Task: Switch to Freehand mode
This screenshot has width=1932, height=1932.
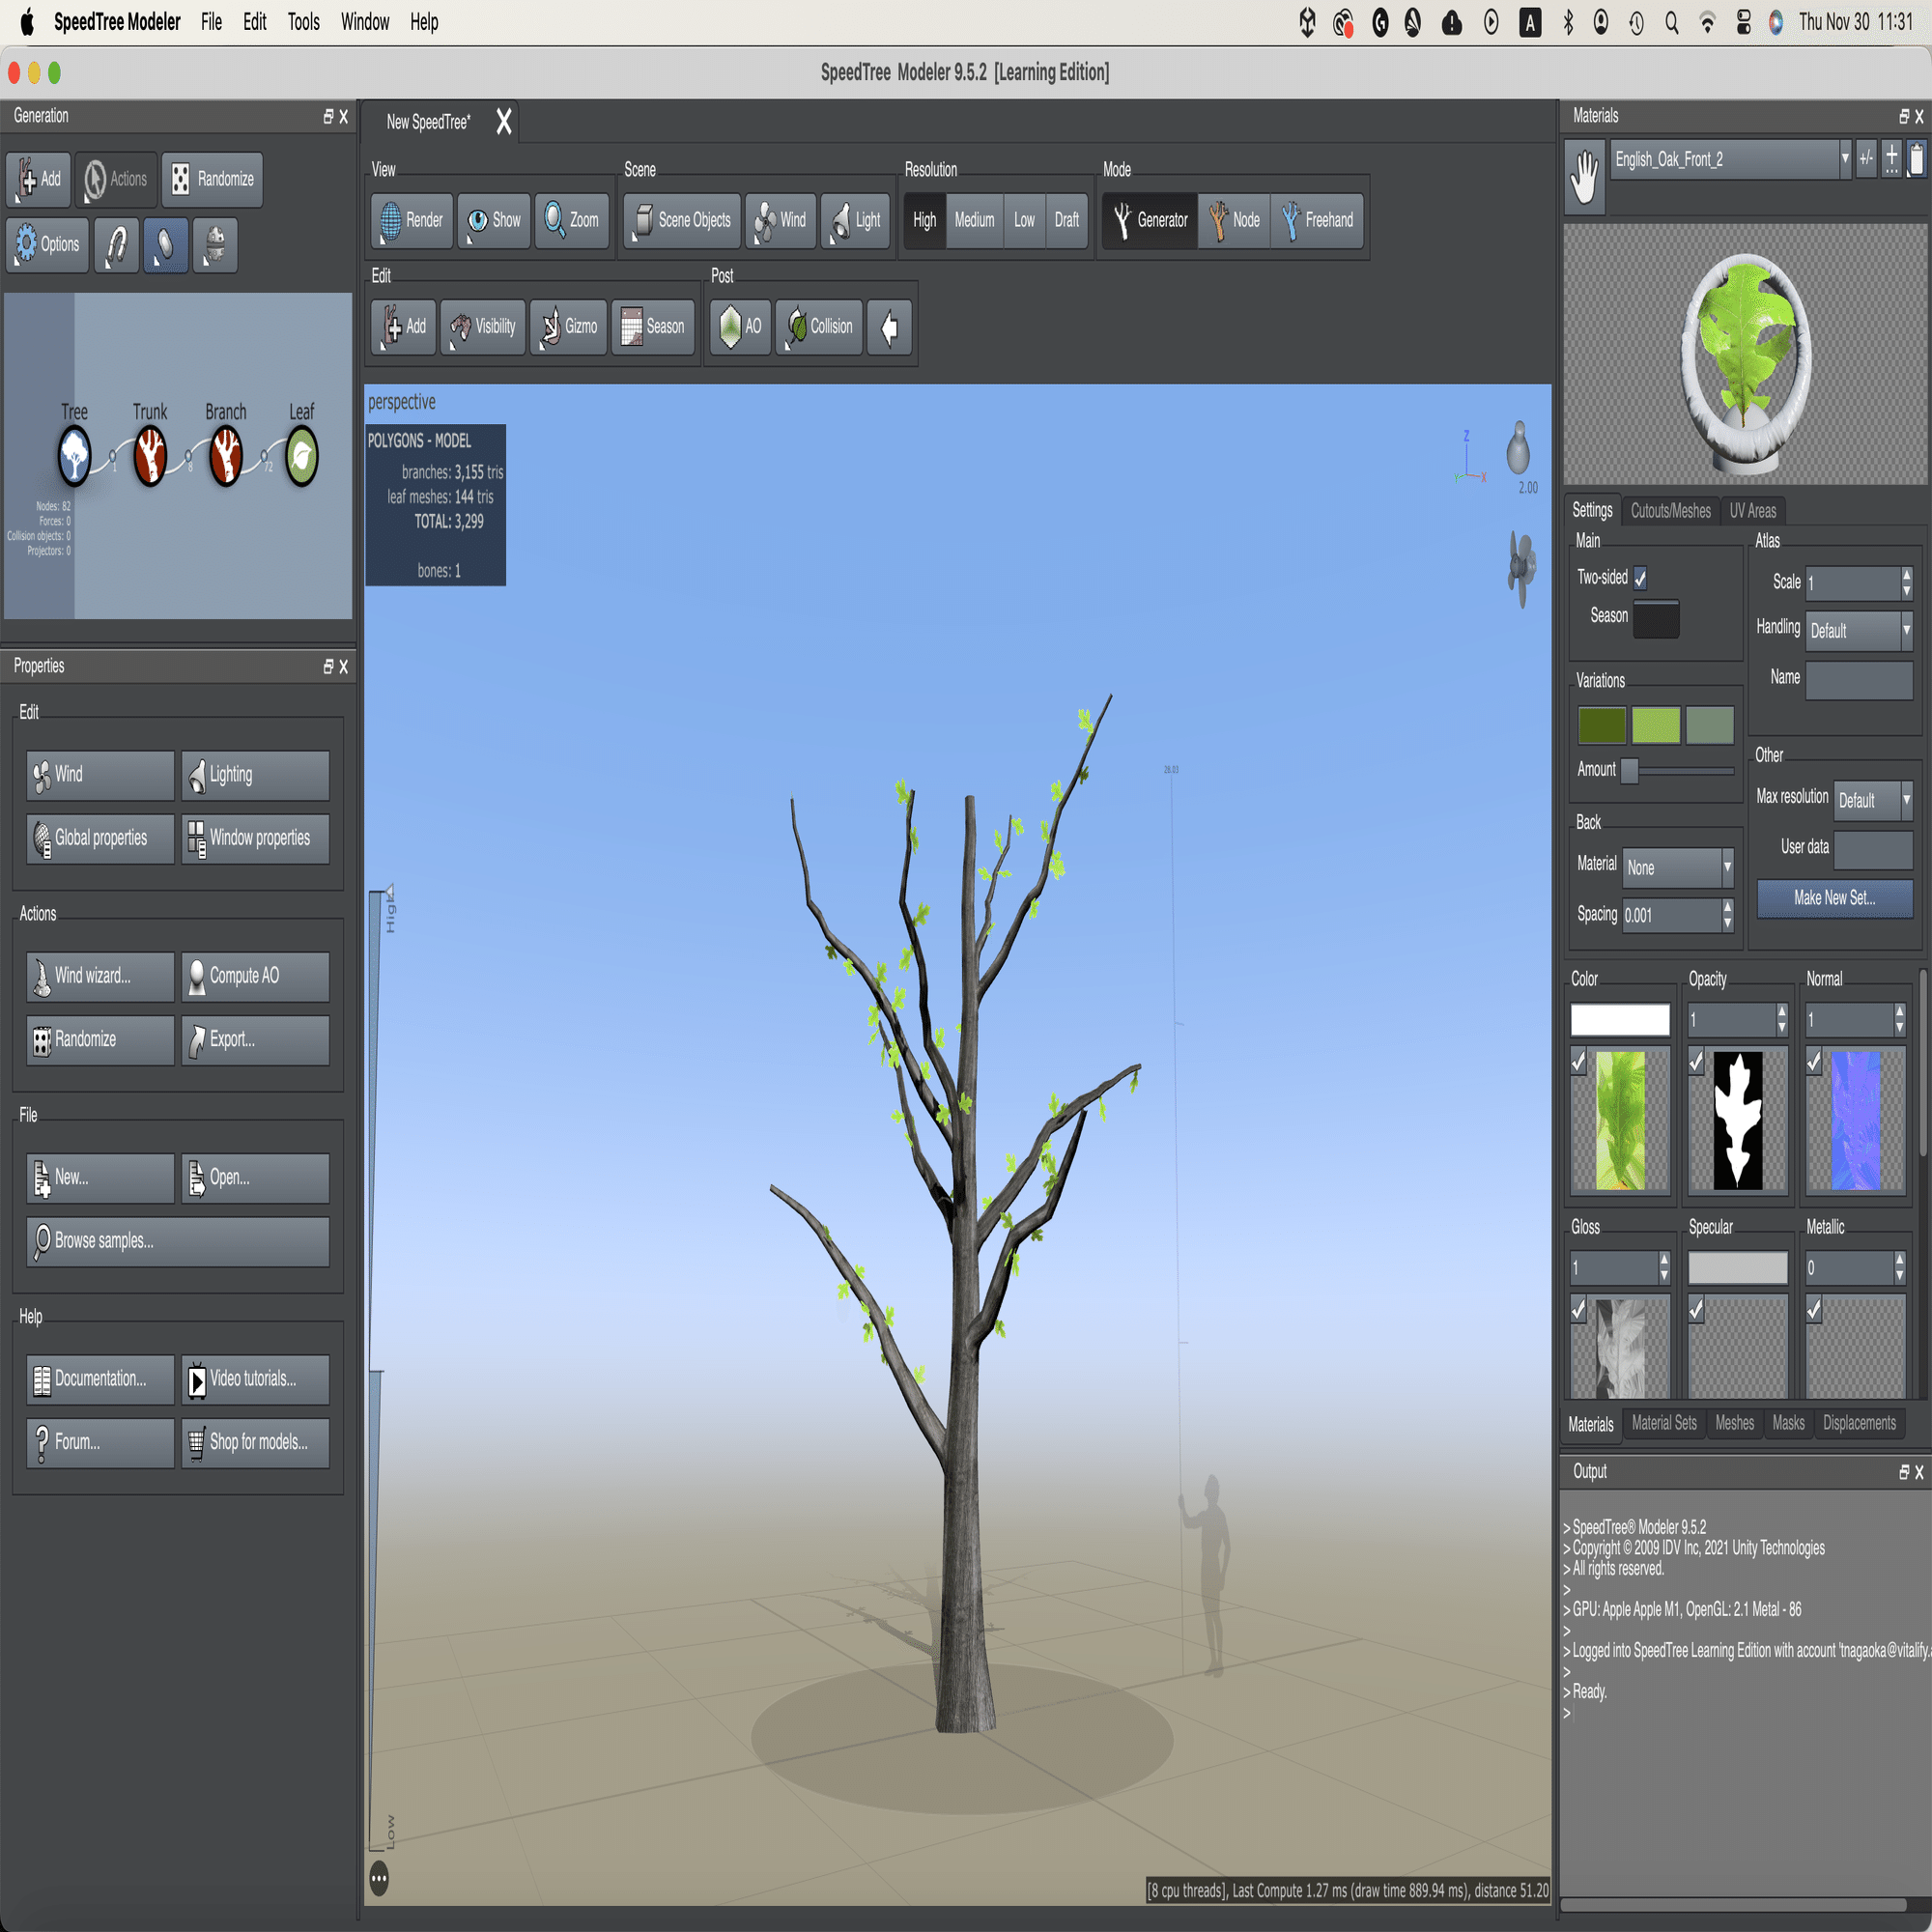Action: 1317,220
